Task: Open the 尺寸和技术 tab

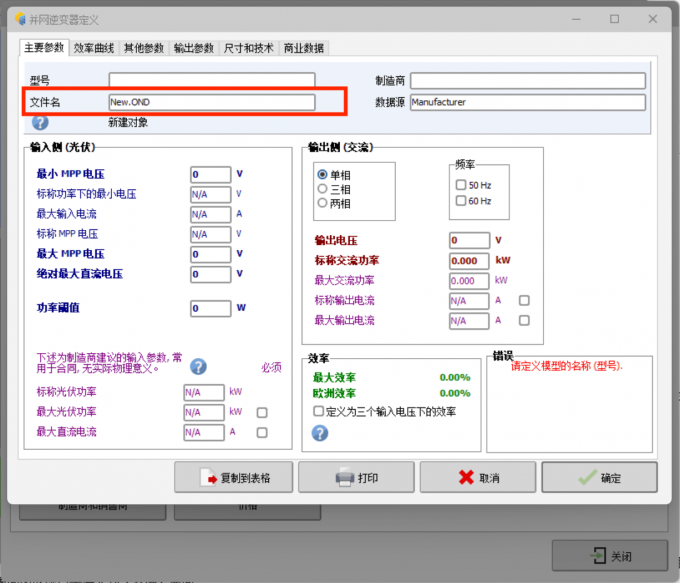Action: 249,48
